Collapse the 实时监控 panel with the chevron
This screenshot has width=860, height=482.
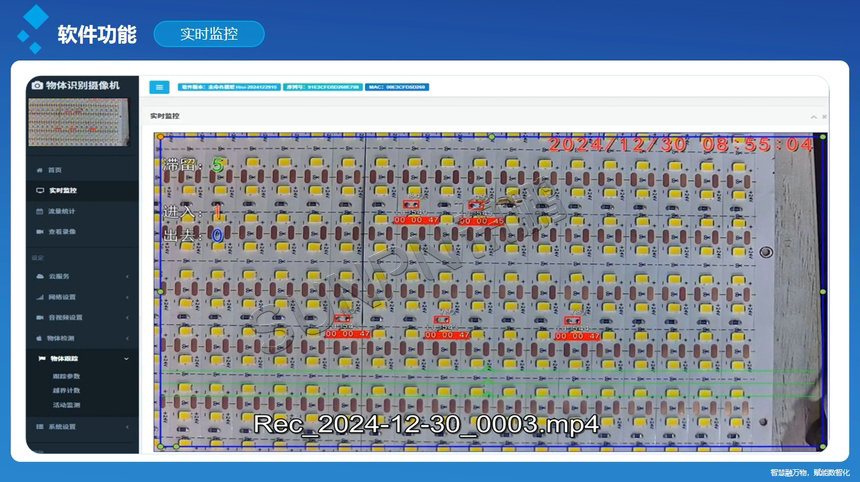point(813,117)
